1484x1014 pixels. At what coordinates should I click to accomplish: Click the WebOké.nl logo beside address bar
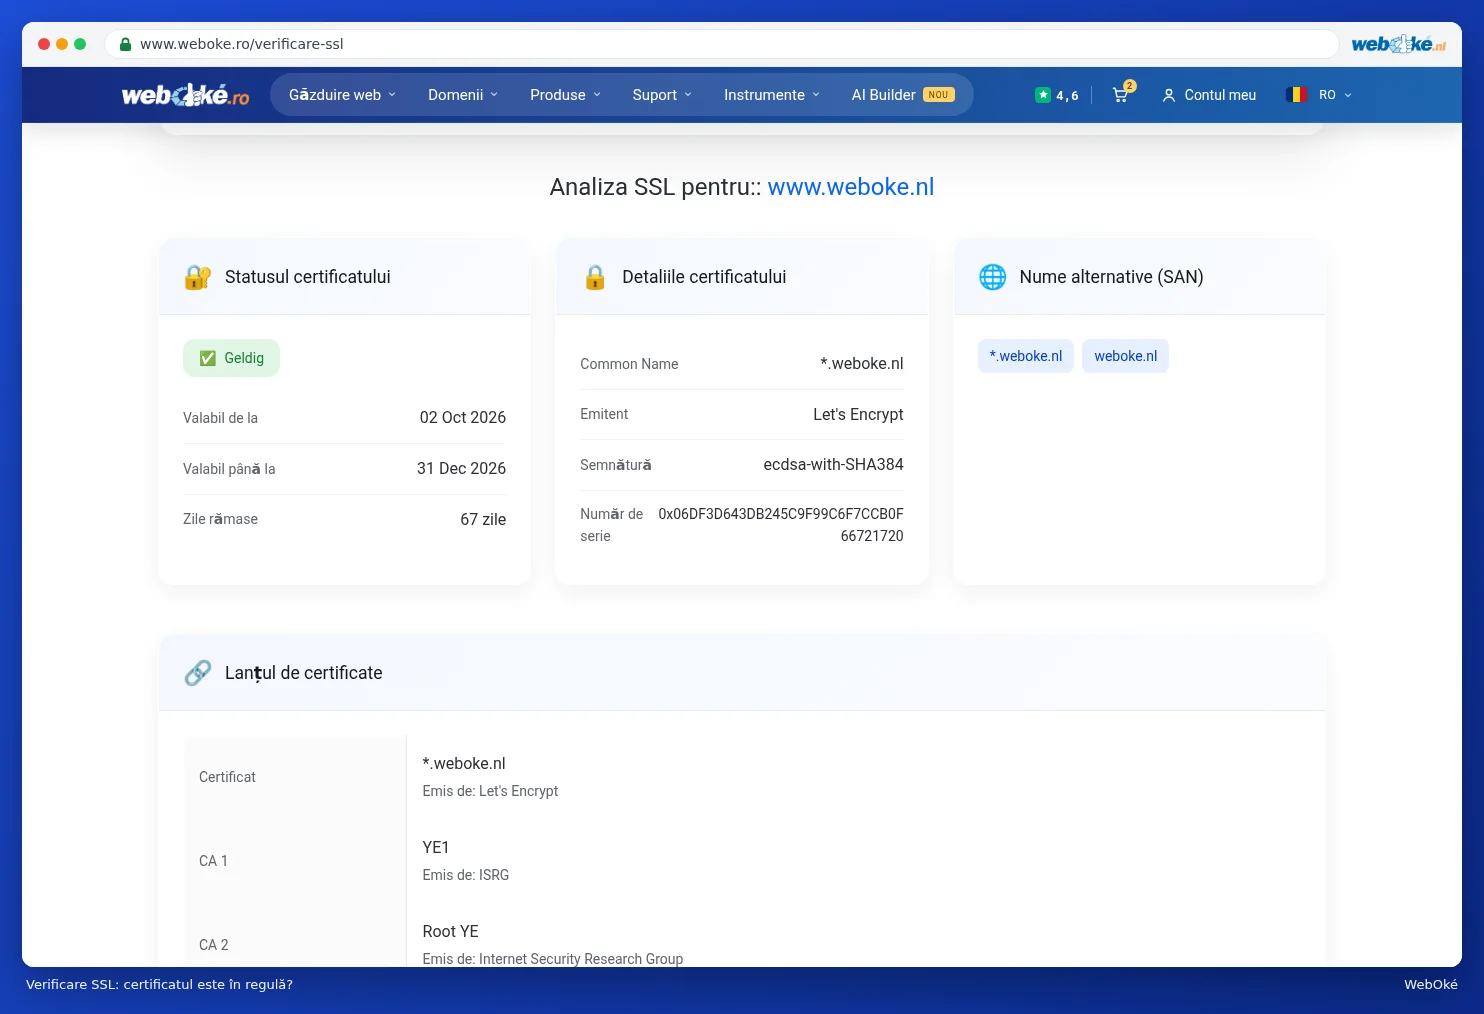1398,44
